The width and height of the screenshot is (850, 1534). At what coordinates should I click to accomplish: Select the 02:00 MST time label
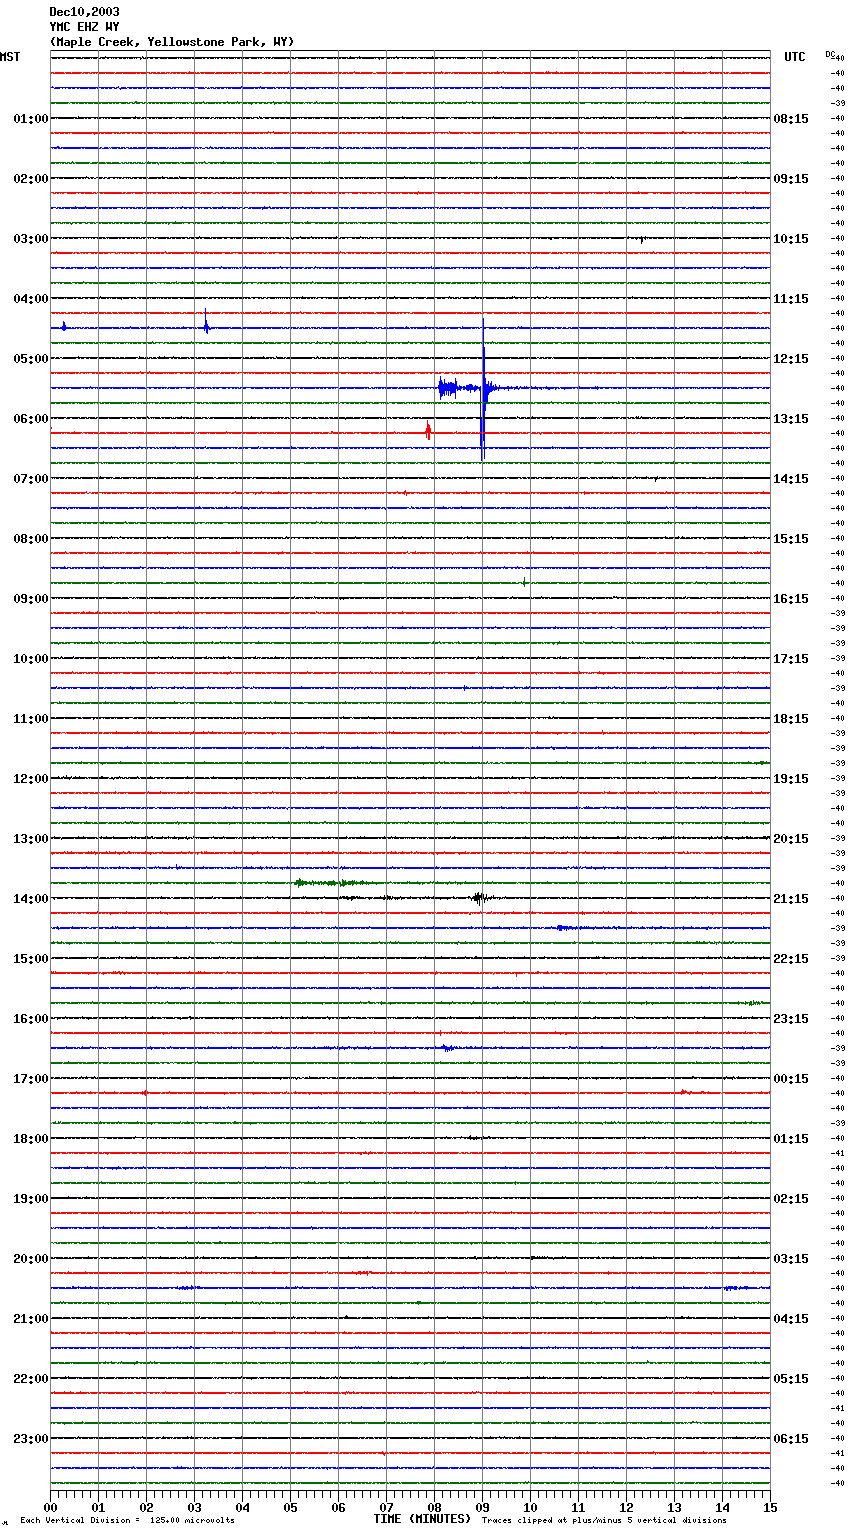pos(30,179)
